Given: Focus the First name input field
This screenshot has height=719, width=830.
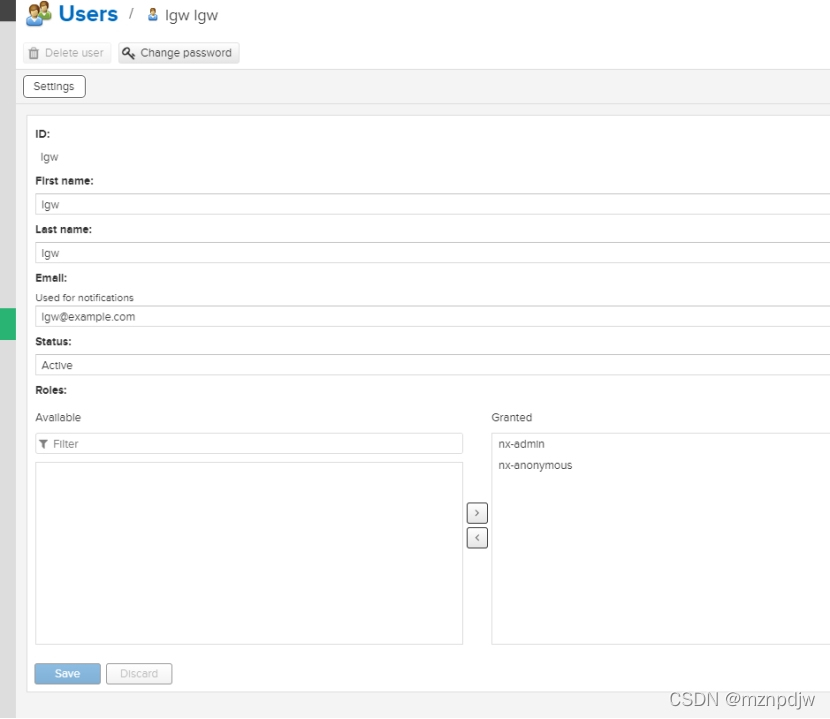Looking at the screenshot, I should (x=432, y=204).
